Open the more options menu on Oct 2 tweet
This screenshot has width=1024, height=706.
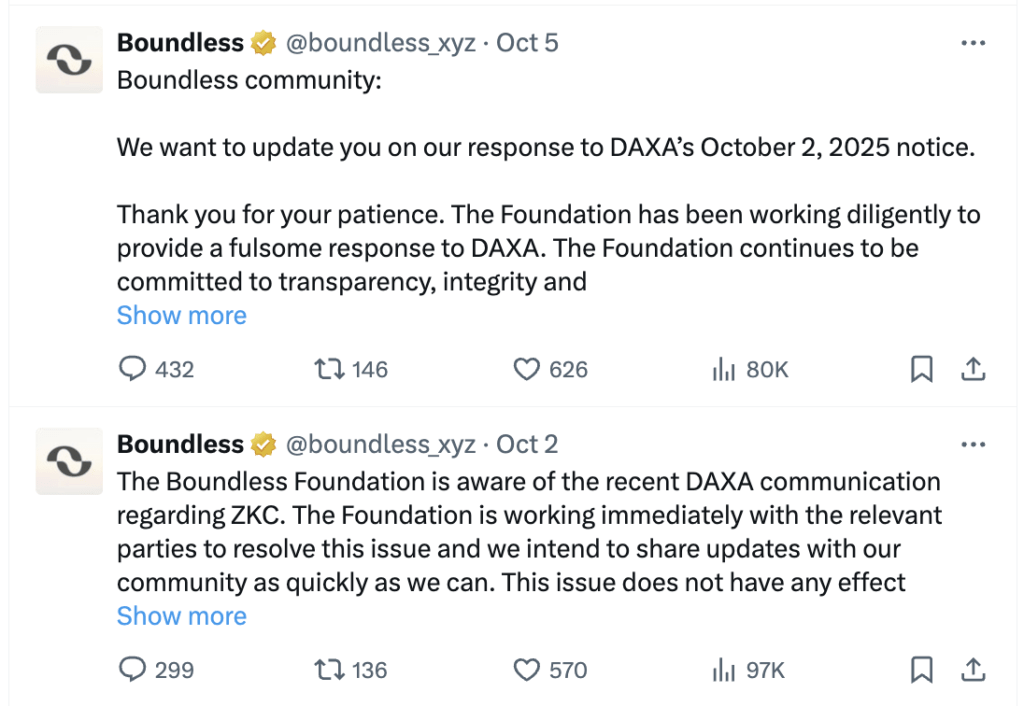(x=972, y=443)
